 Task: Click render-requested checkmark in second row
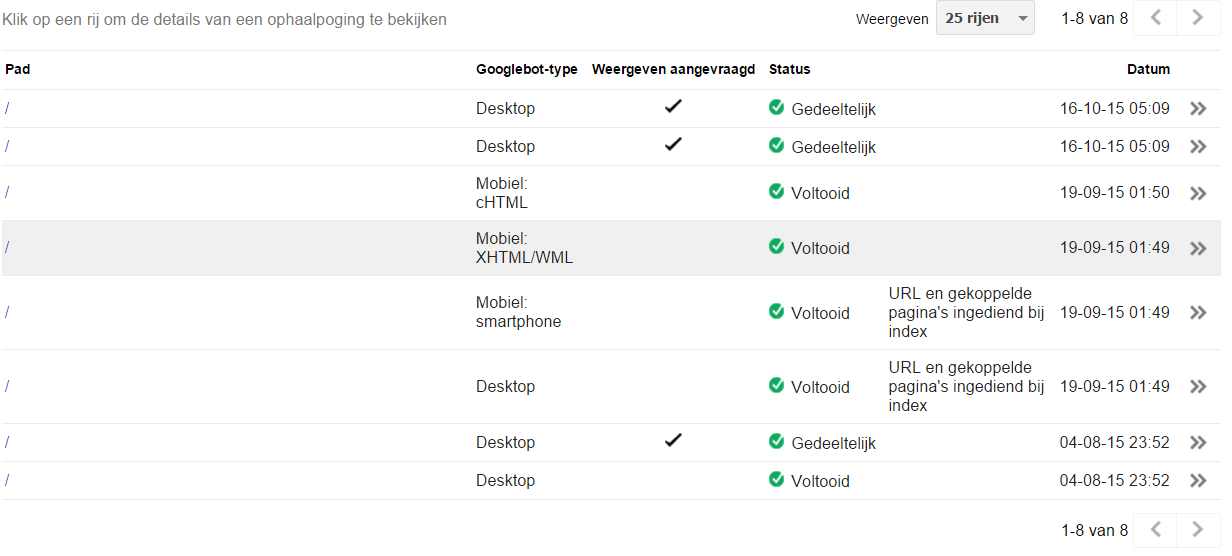673,145
